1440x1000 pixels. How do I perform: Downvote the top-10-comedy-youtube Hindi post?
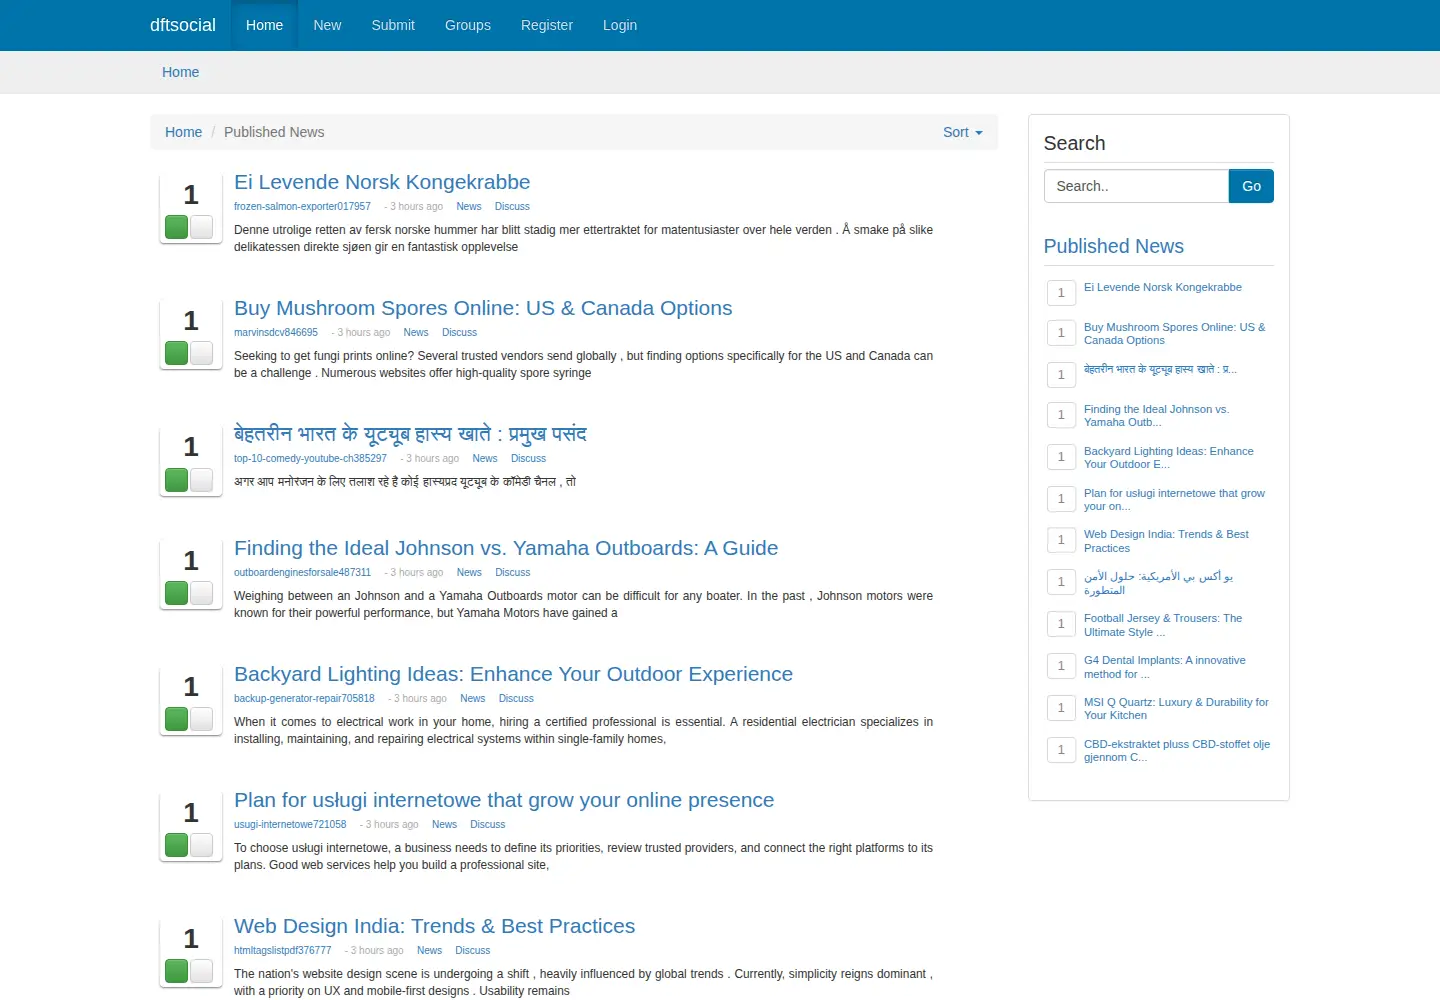[201, 479]
